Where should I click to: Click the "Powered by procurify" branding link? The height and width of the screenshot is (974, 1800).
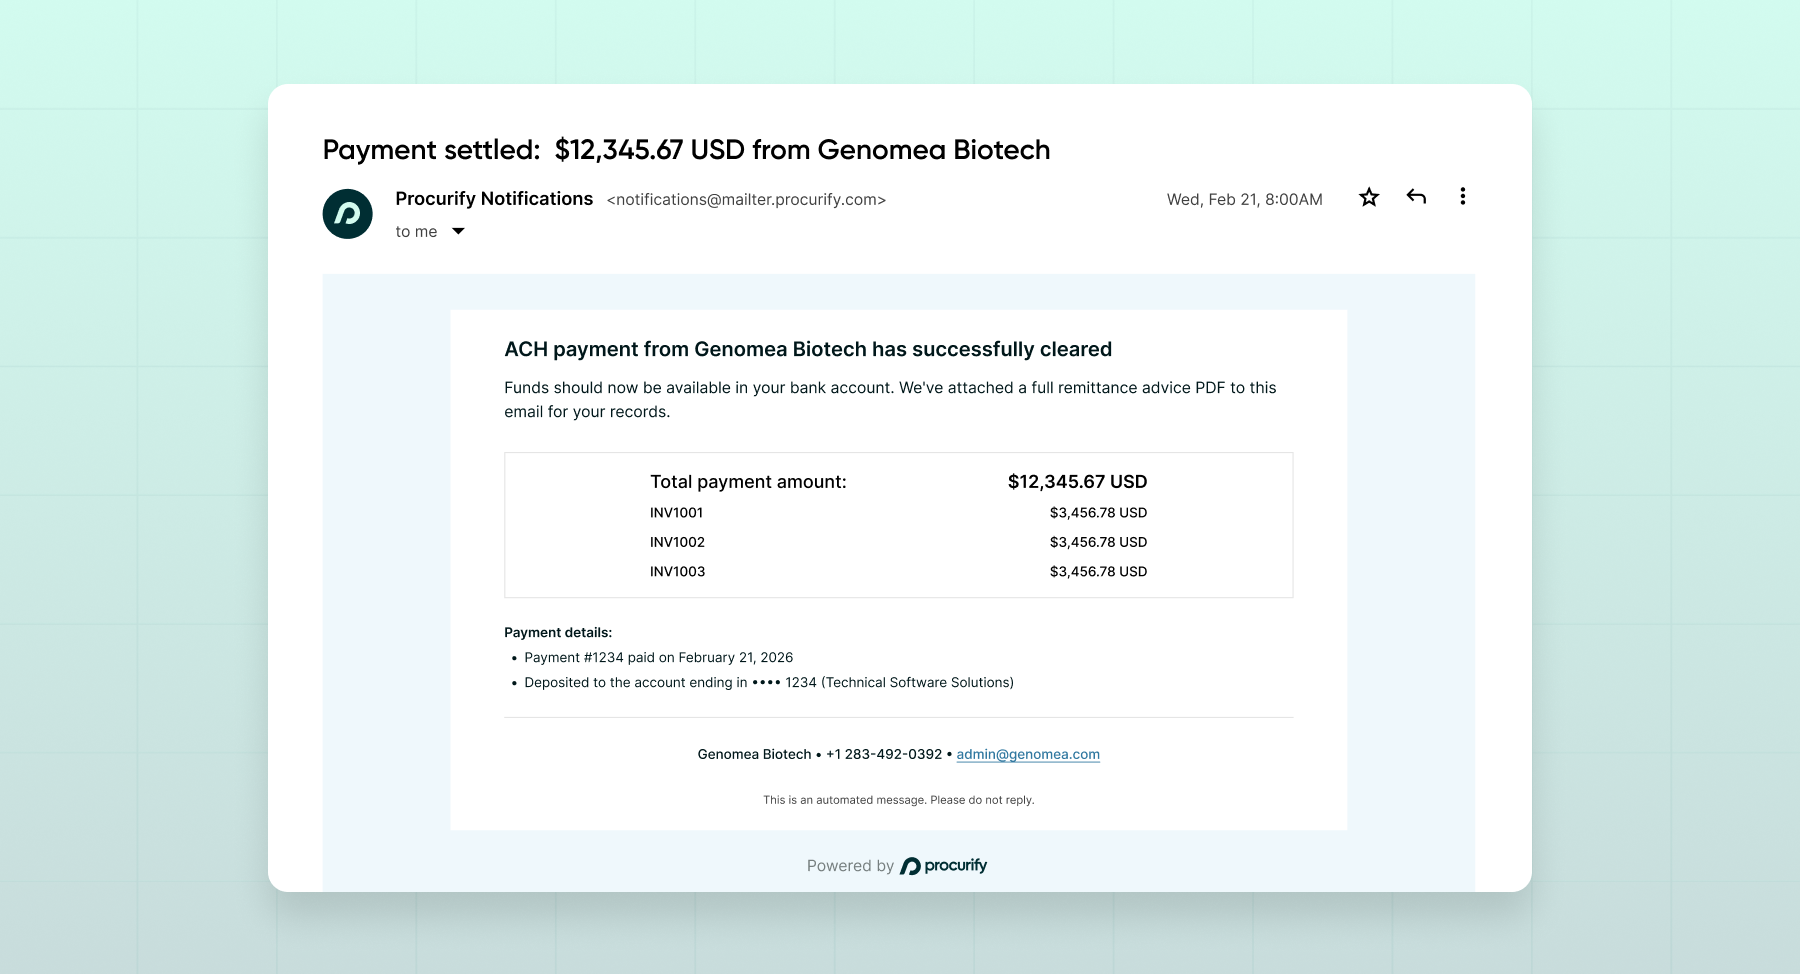(896, 865)
